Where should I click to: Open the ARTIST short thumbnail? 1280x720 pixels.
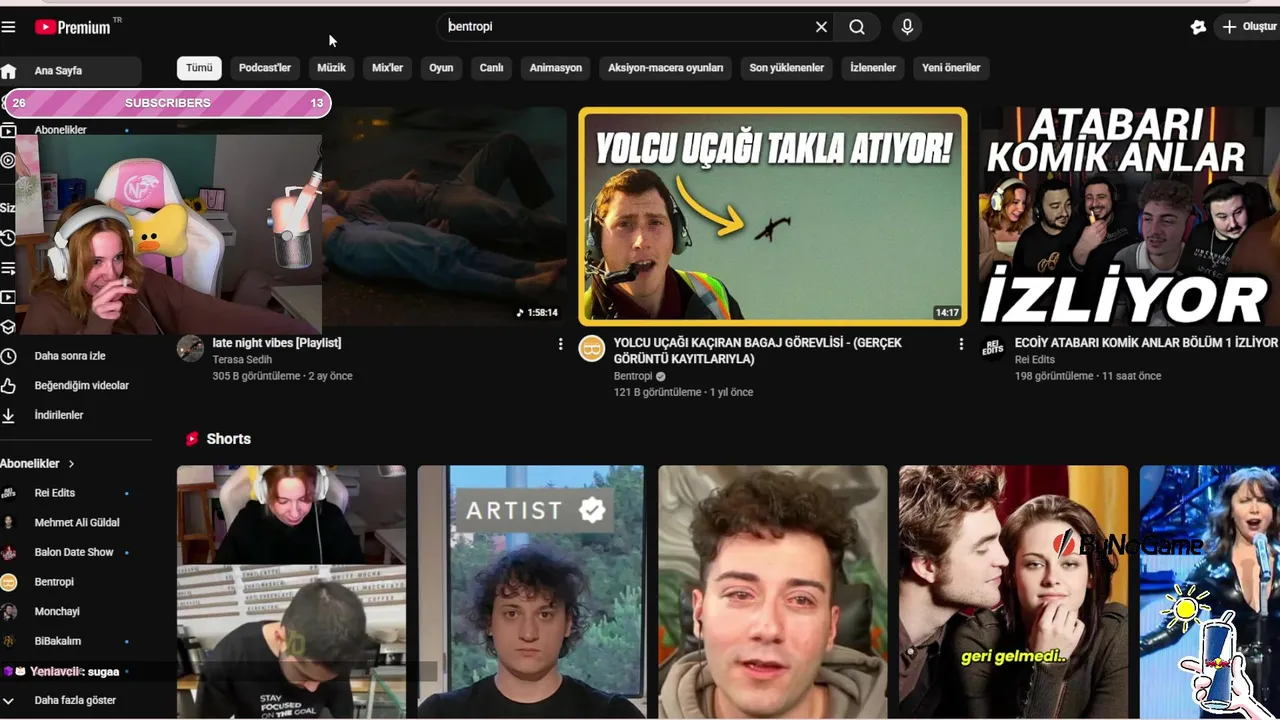pos(531,592)
